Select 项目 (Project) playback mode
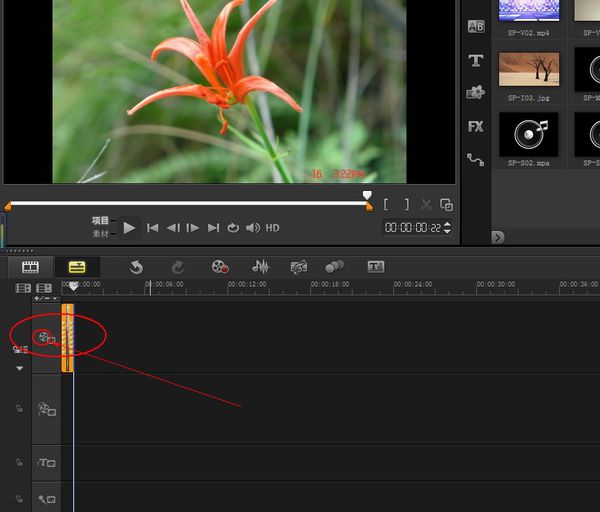Image resolution: width=600 pixels, height=512 pixels. click(100, 220)
